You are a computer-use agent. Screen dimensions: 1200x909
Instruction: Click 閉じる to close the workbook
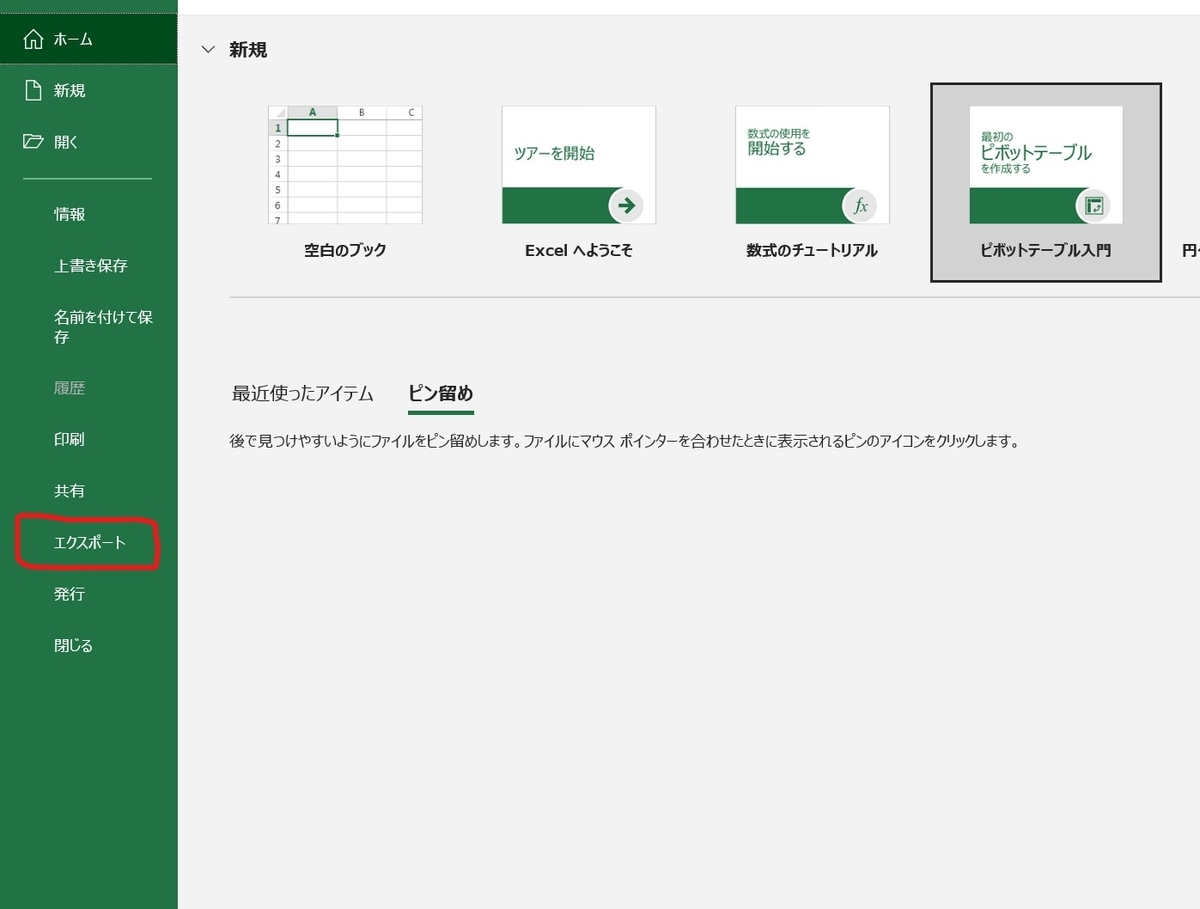[72, 644]
